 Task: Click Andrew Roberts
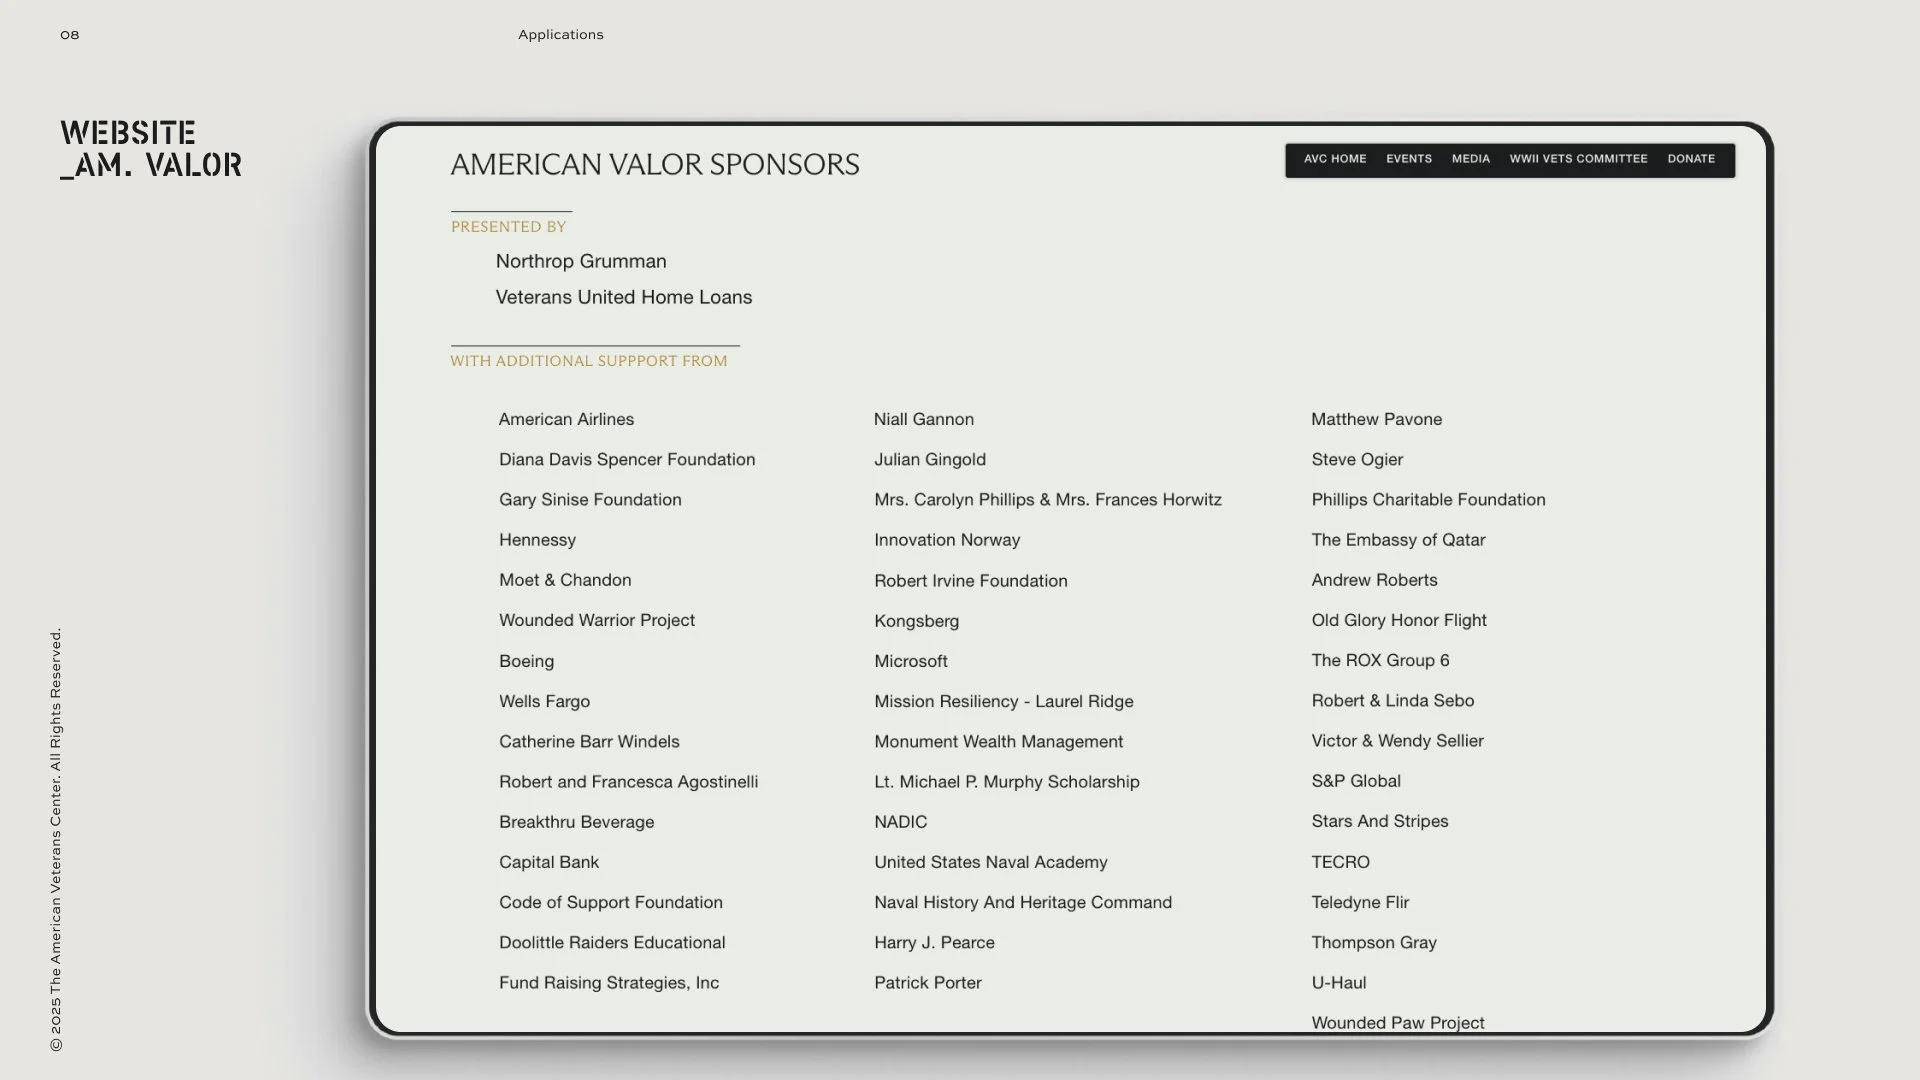1374,580
